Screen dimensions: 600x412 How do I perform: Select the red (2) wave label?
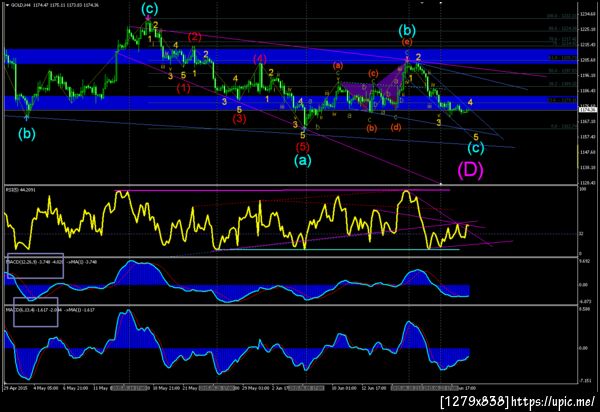pos(194,37)
